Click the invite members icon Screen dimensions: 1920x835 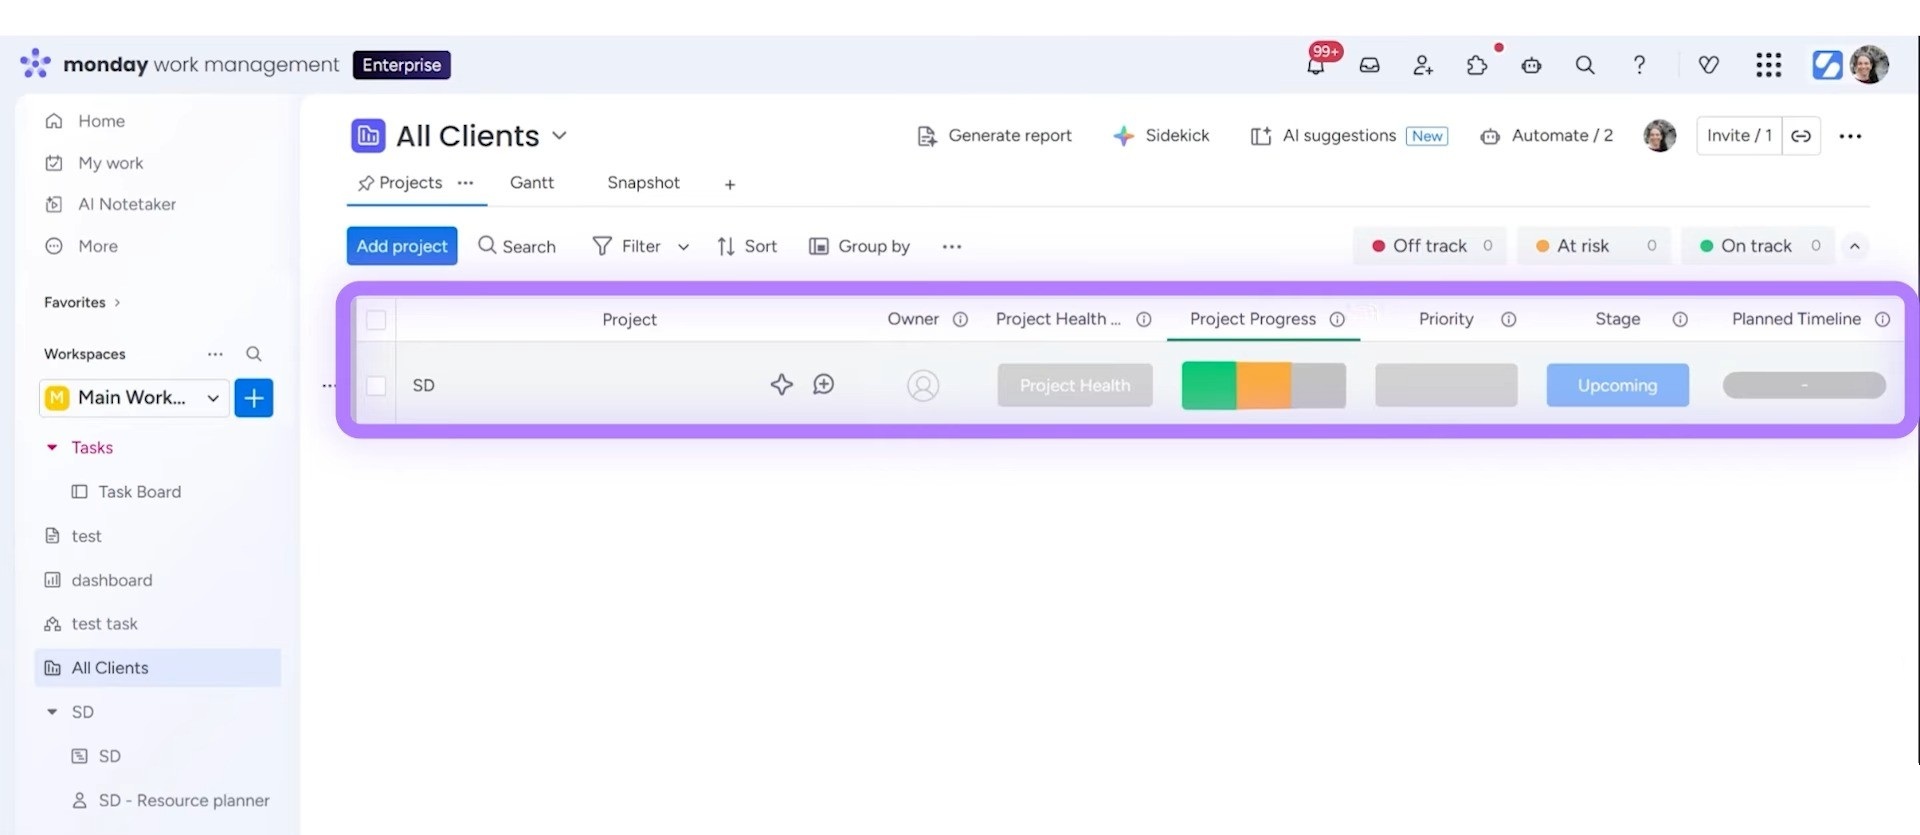[1423, 66]
